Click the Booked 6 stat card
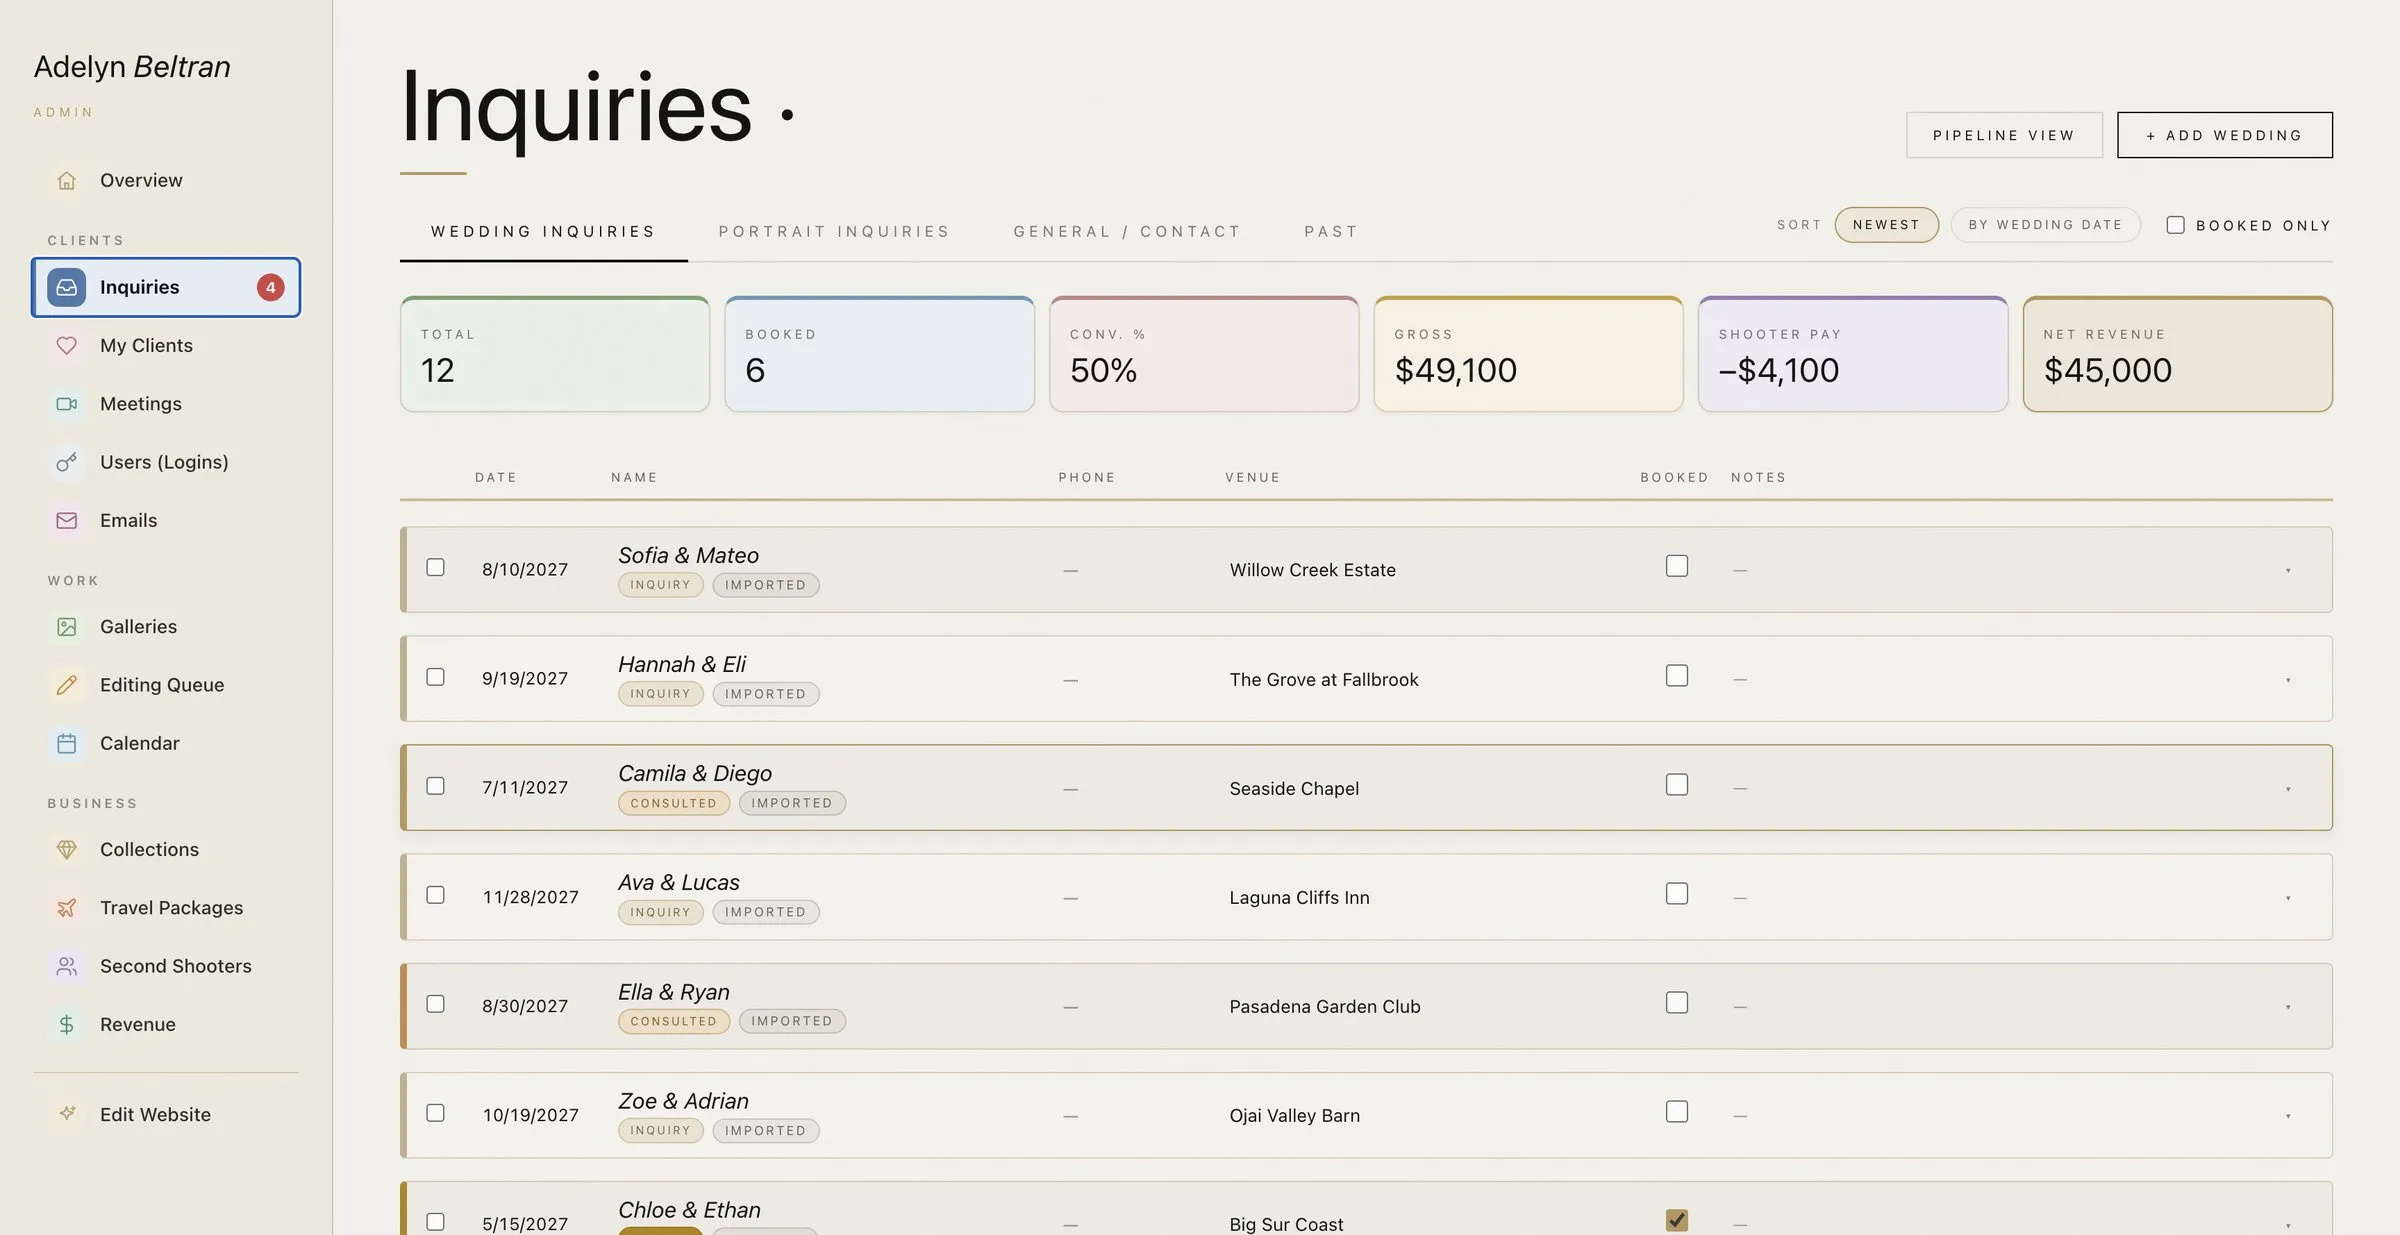Viewport: 2400px width, 1235px height. 880,354
